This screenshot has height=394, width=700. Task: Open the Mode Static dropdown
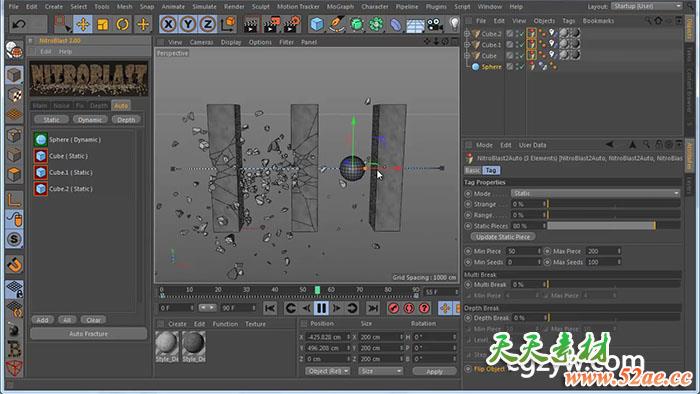595,194
